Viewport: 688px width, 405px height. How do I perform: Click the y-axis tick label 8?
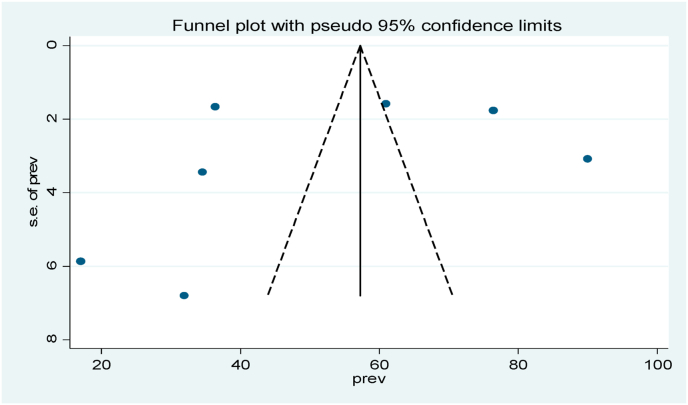pyautogui.click(x=51, y=339)
